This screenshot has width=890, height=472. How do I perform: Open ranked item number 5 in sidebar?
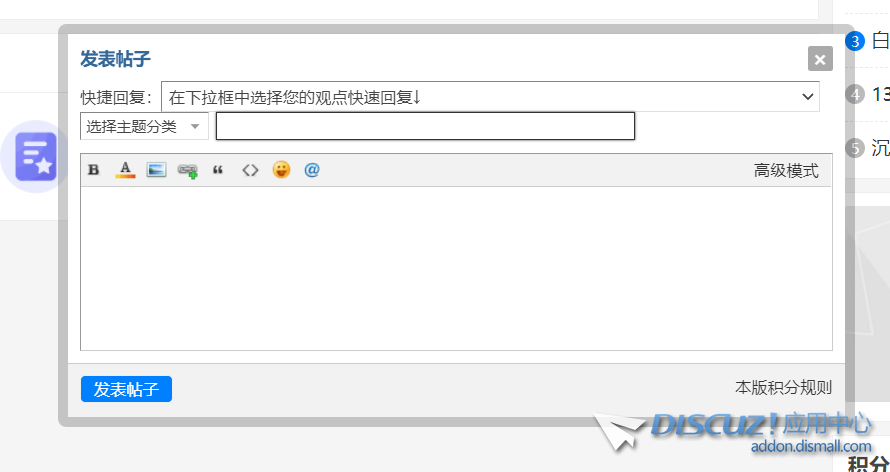pyautogui.click(x=867, y=148)
